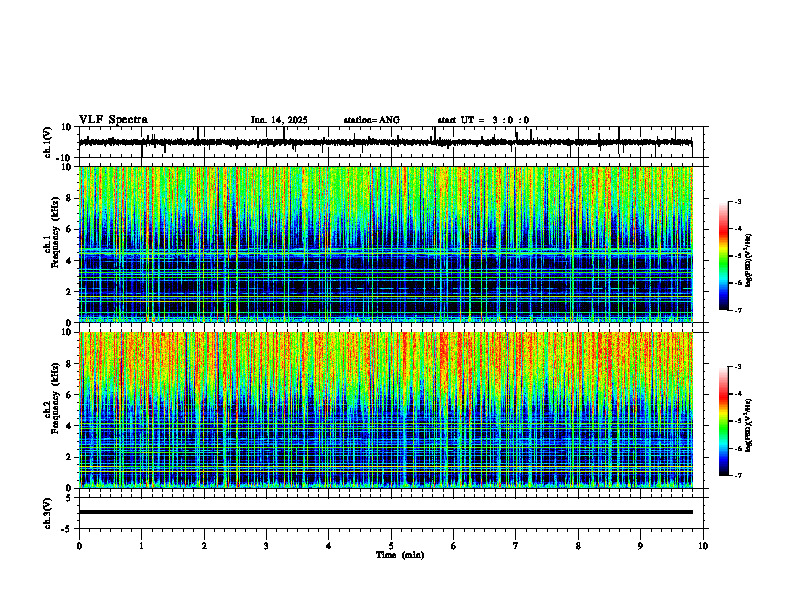Click the ch.2 "Frequency (kHz)" axis label

pyautogui.click(x=55, y=398)
